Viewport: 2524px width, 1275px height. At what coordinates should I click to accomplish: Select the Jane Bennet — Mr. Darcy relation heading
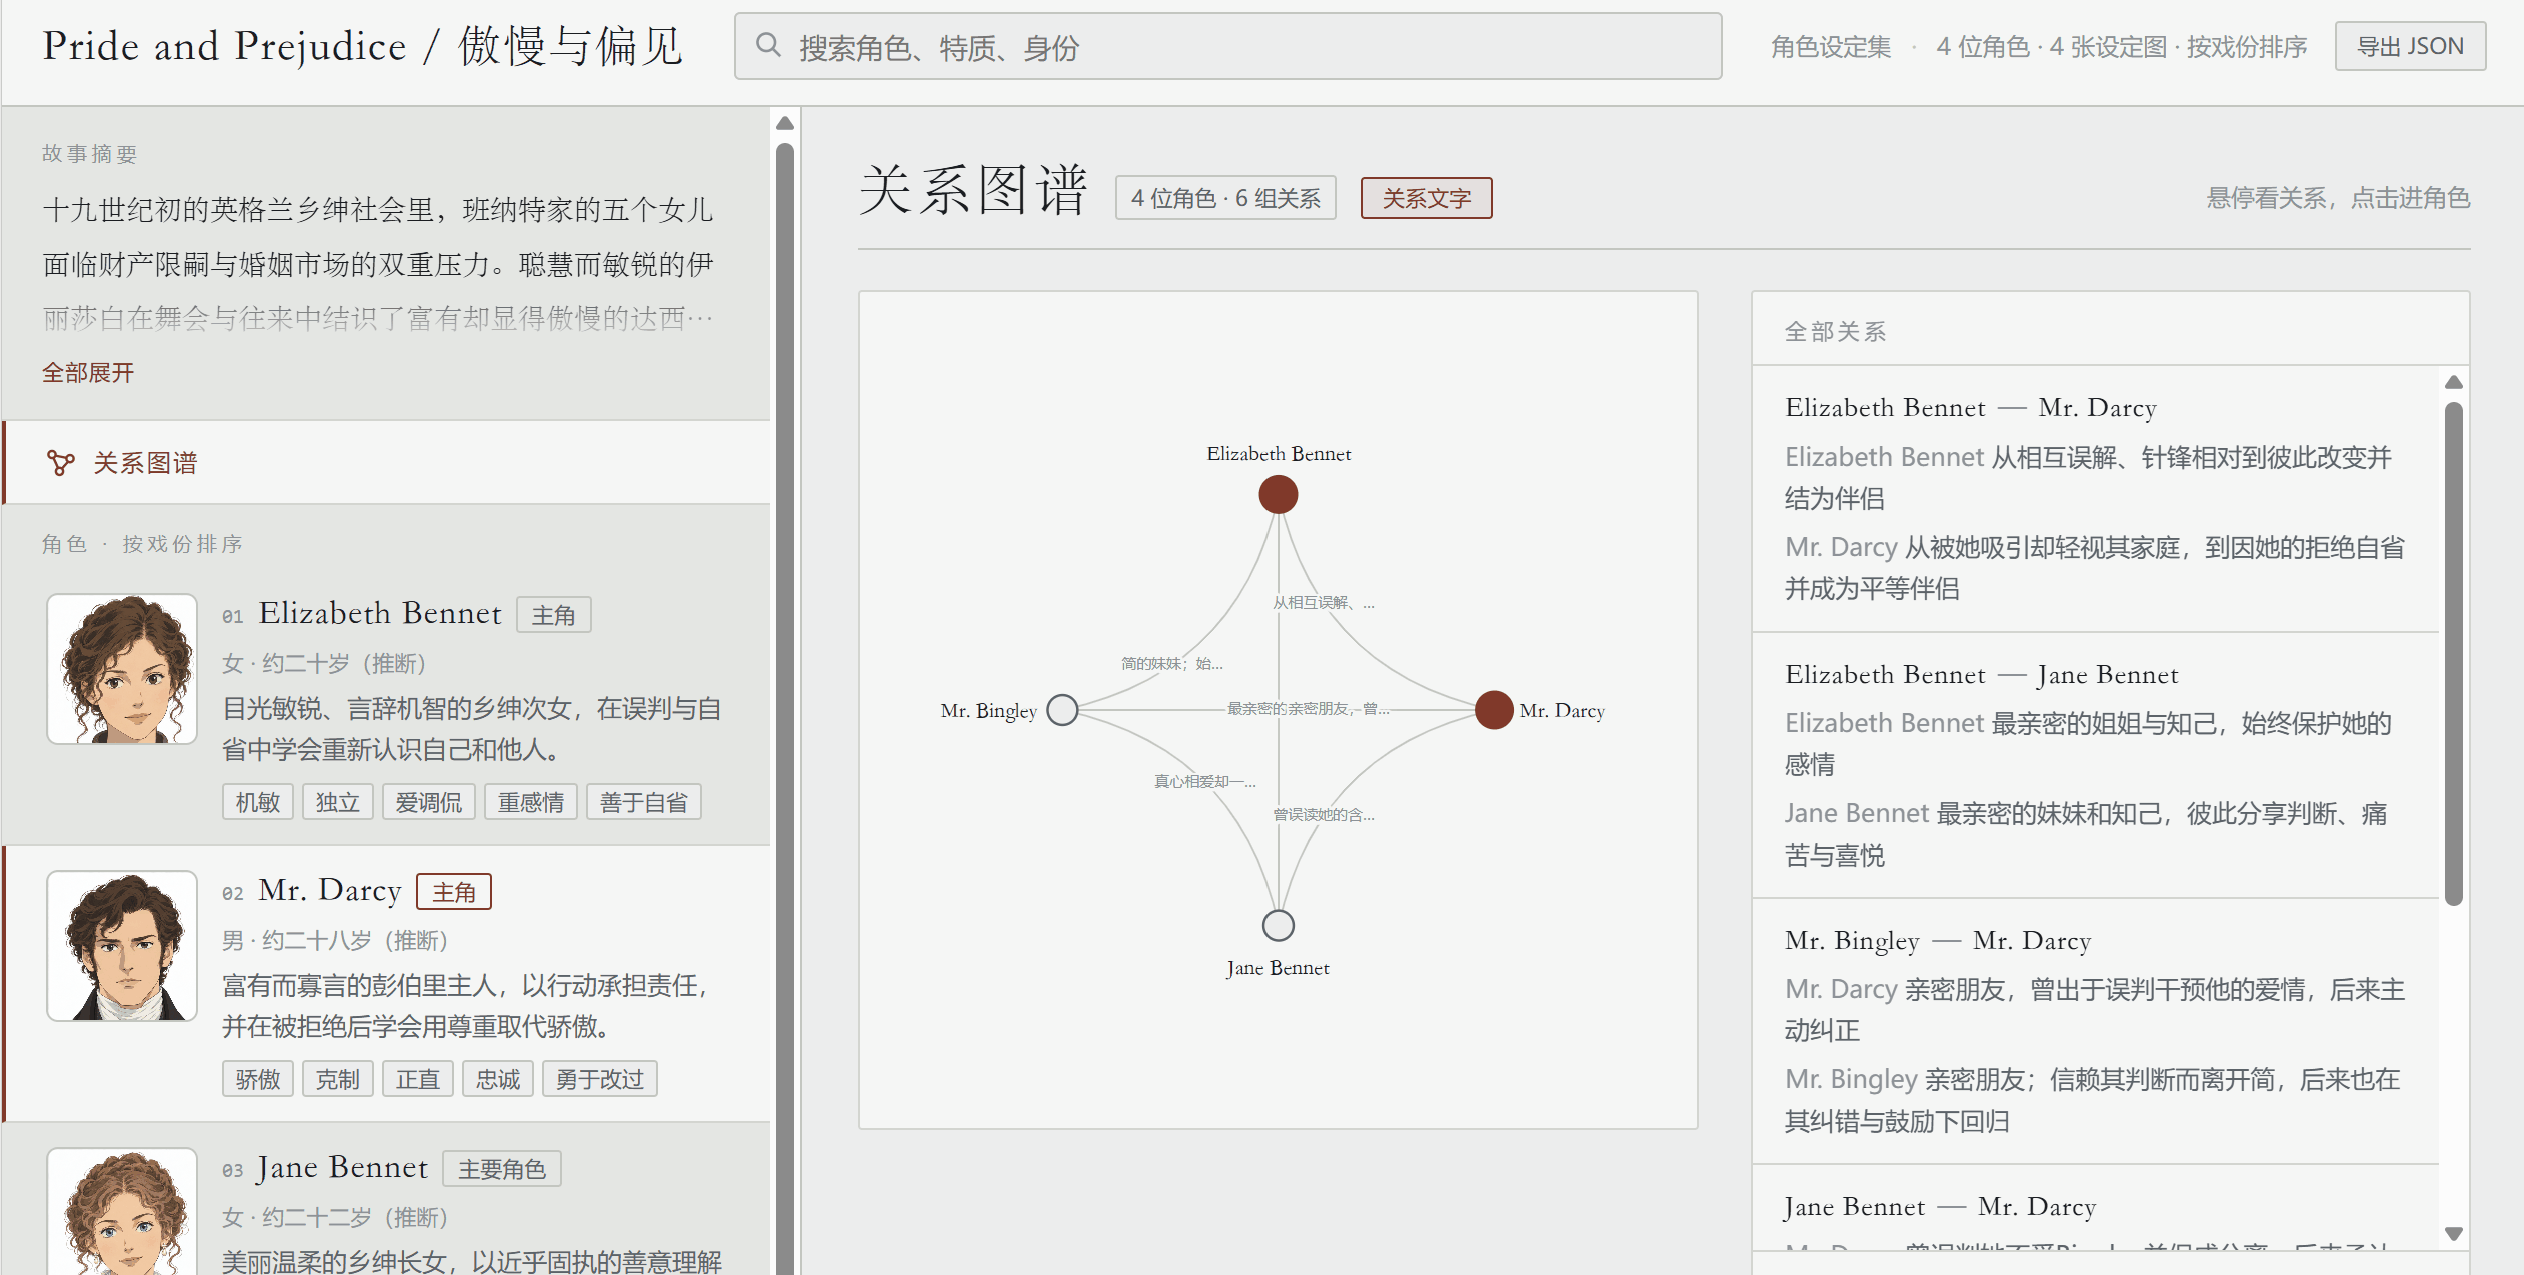[x=1939, y=1206]
